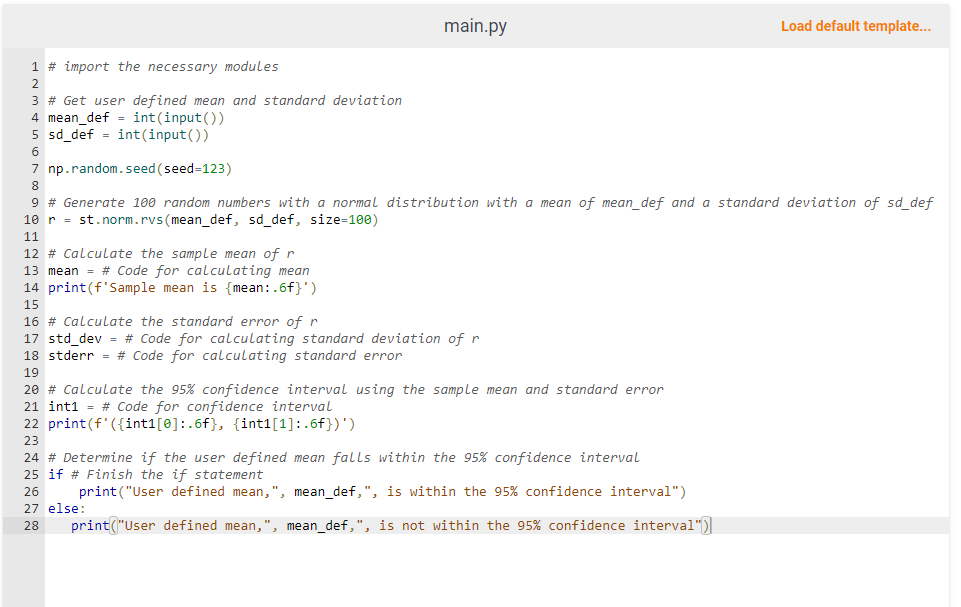Image resolution: width=961 pixels, height=607 pixels.
Task: Click comment '# import the necessary modules'
Action: 163,67
